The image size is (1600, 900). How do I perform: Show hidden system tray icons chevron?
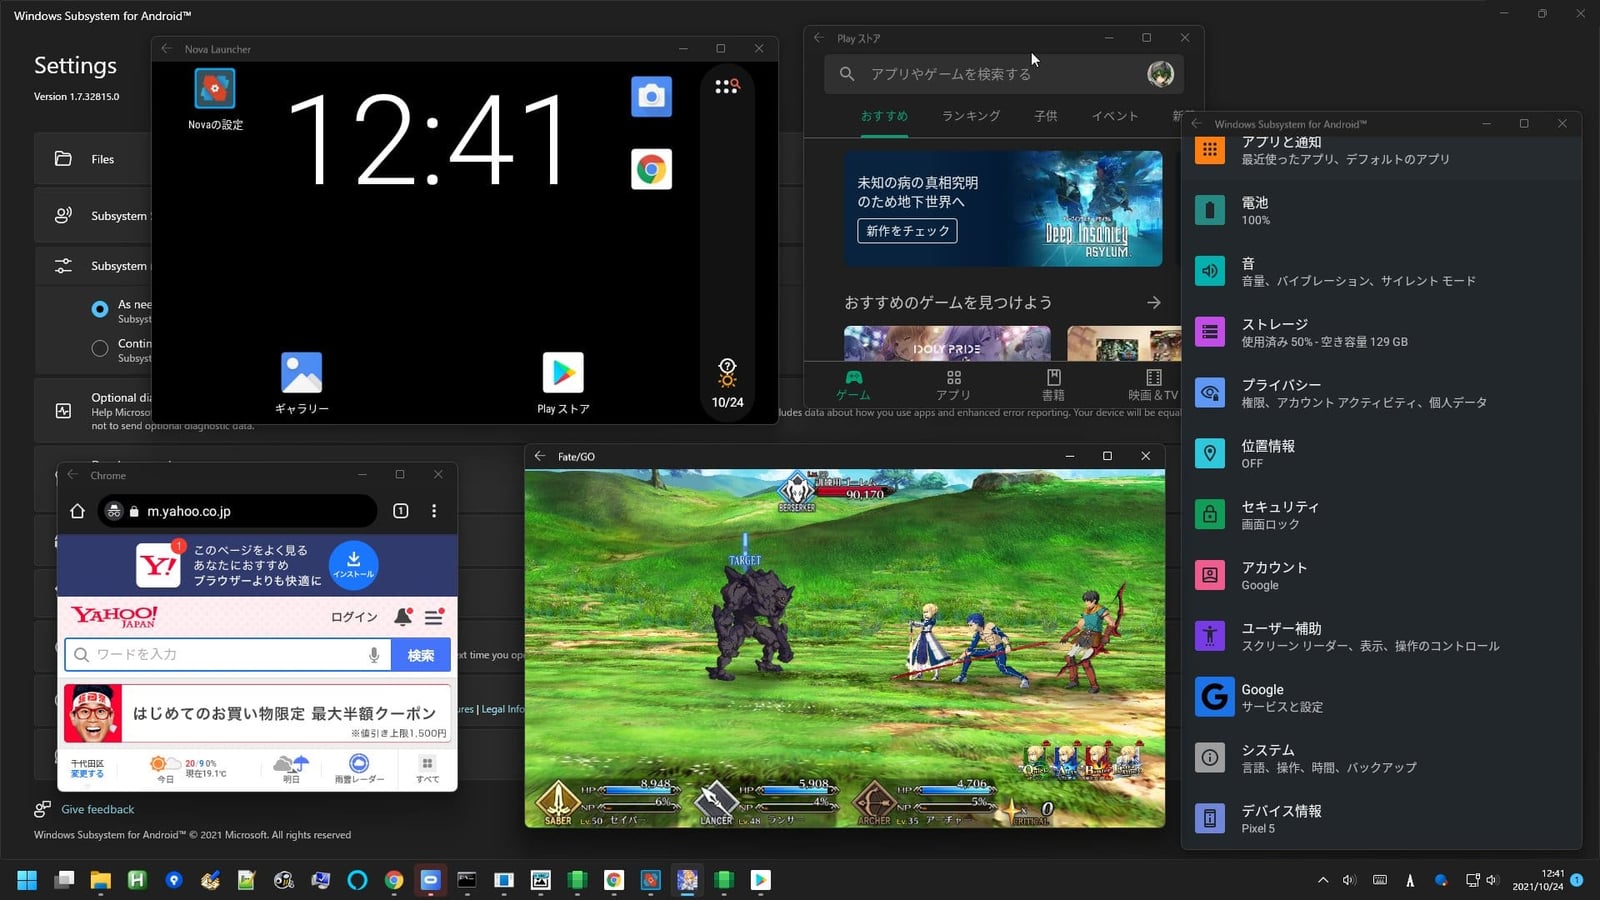coord(1323,880)
